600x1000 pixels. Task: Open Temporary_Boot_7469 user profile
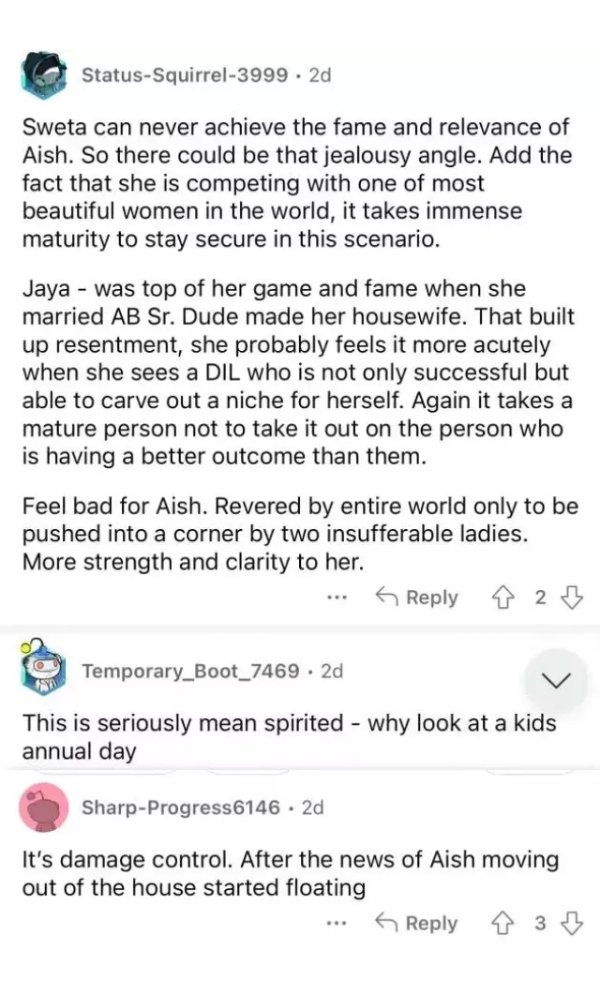click(190, 670)
